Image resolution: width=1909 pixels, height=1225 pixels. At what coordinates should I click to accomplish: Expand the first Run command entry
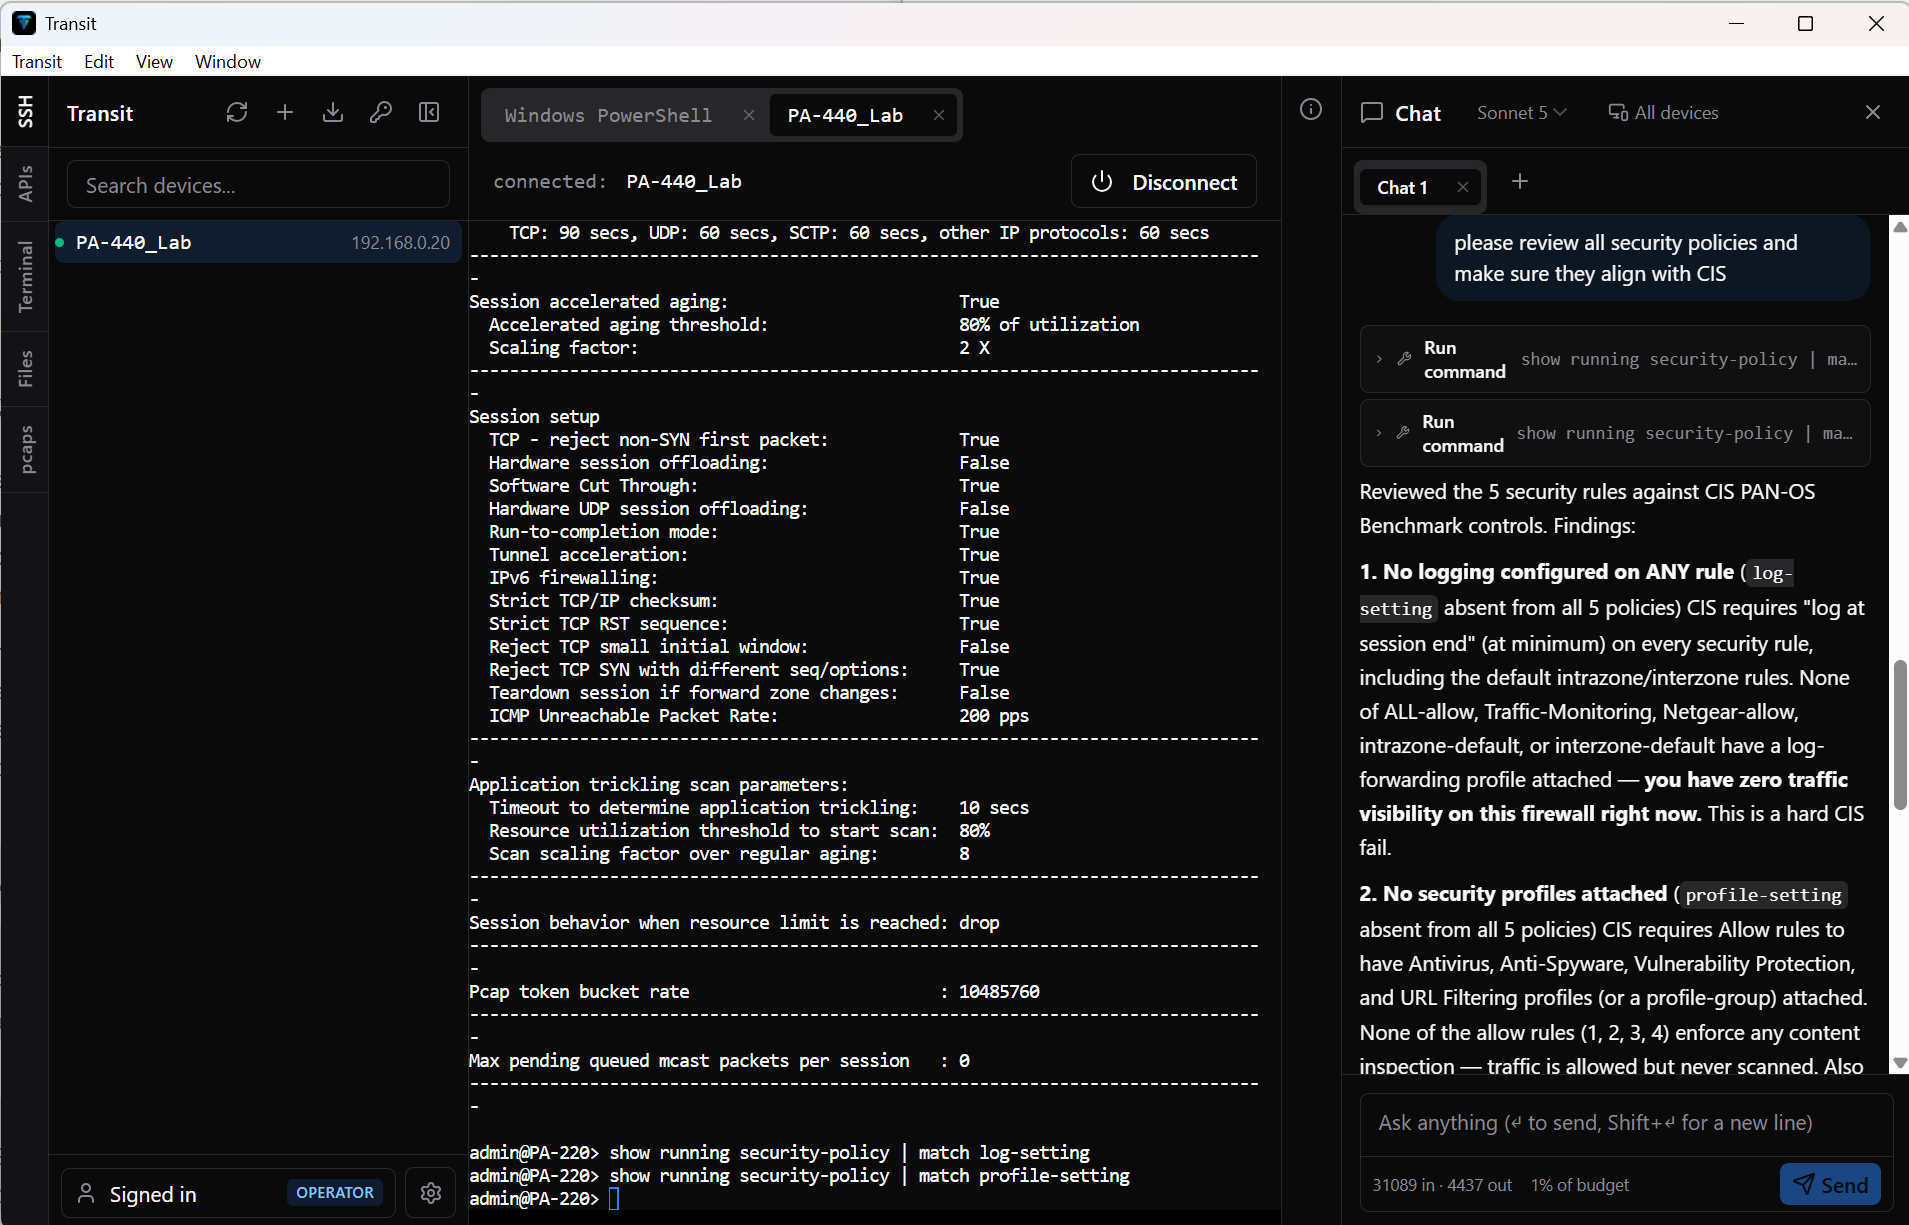pos(1615,359)
